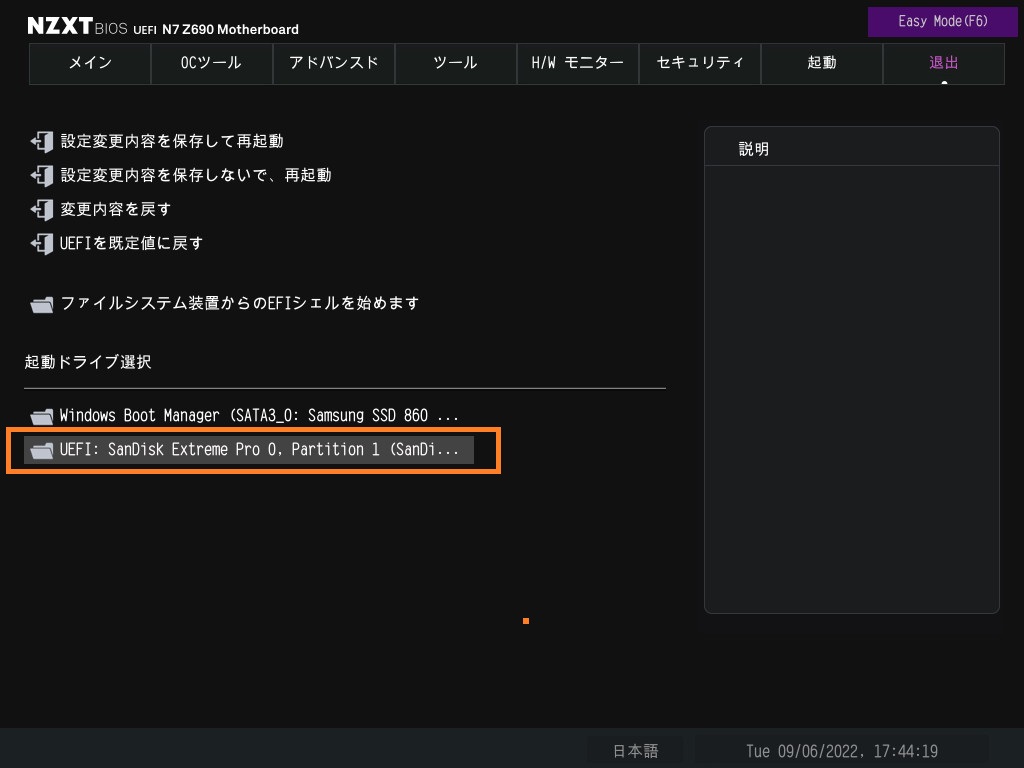The image size is (1024, 768).
Task: Click exit icon beside UEFIを既定値に戻す
Action: (x=42, y=243)
